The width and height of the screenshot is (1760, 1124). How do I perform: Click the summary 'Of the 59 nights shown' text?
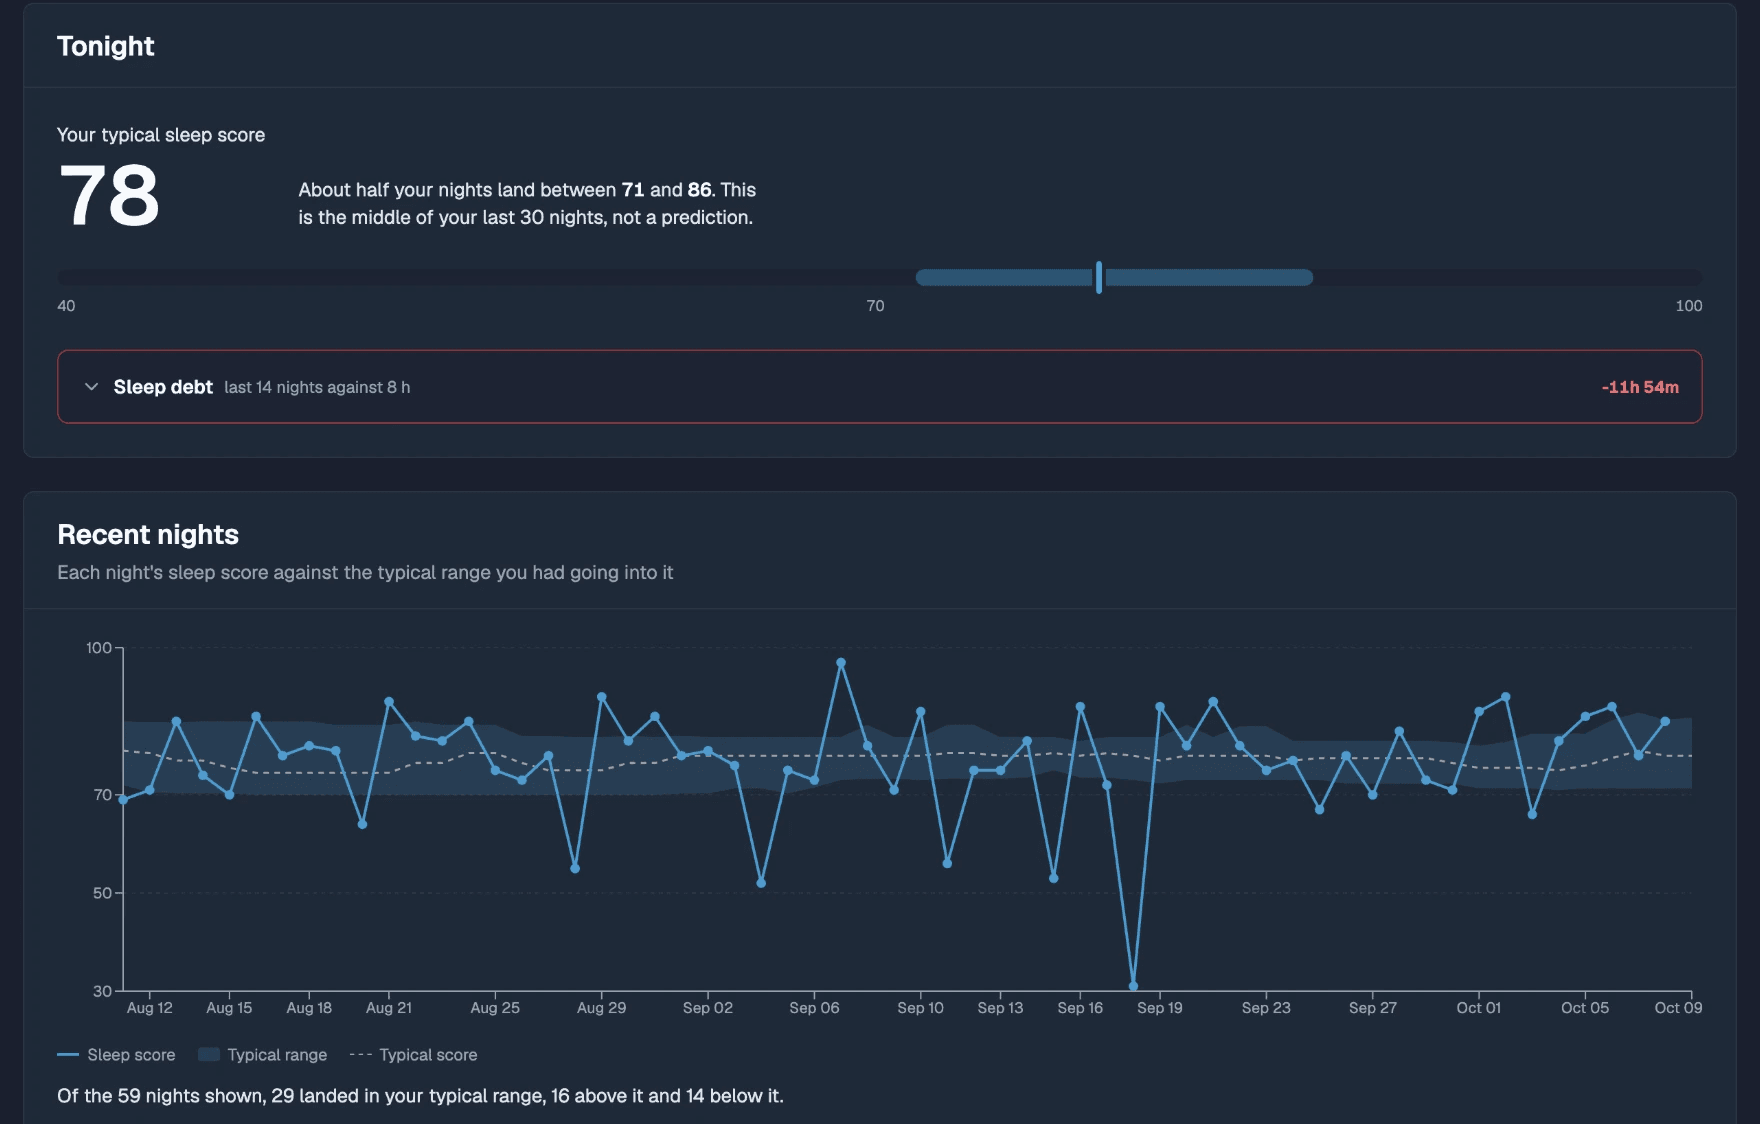(x=420, y=1096)
